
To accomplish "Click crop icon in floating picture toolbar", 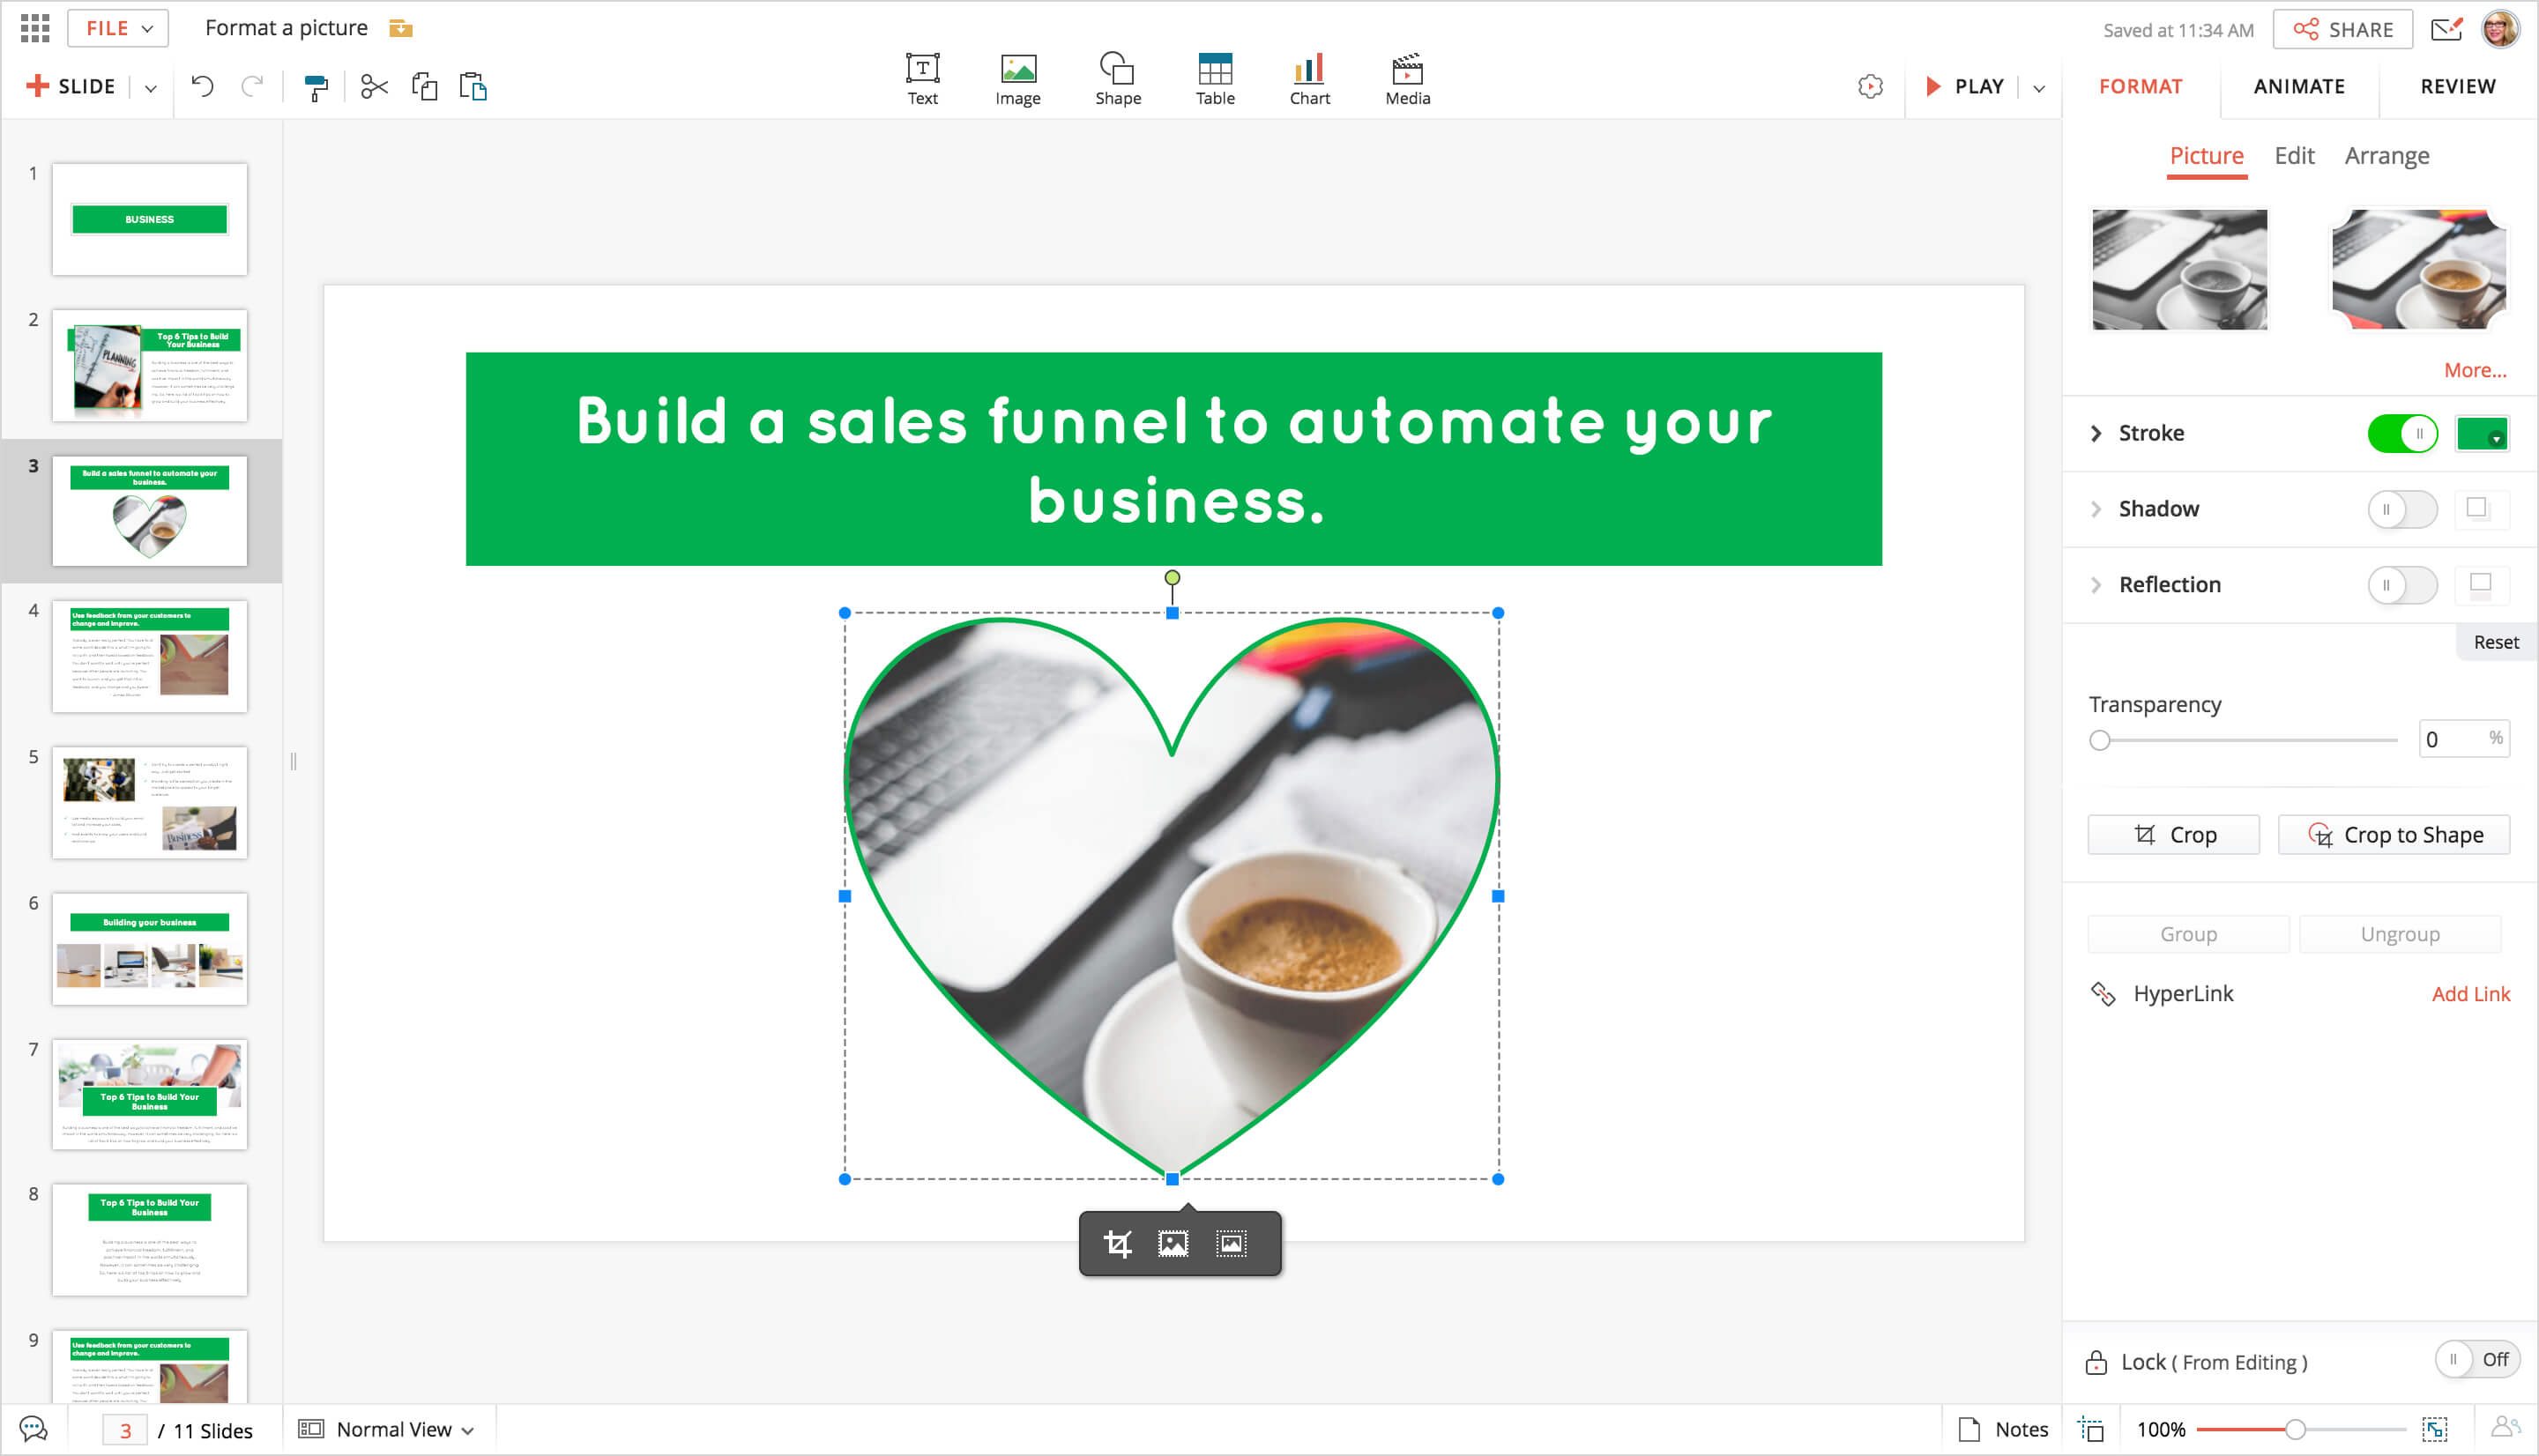I will coord(1117,1243).
